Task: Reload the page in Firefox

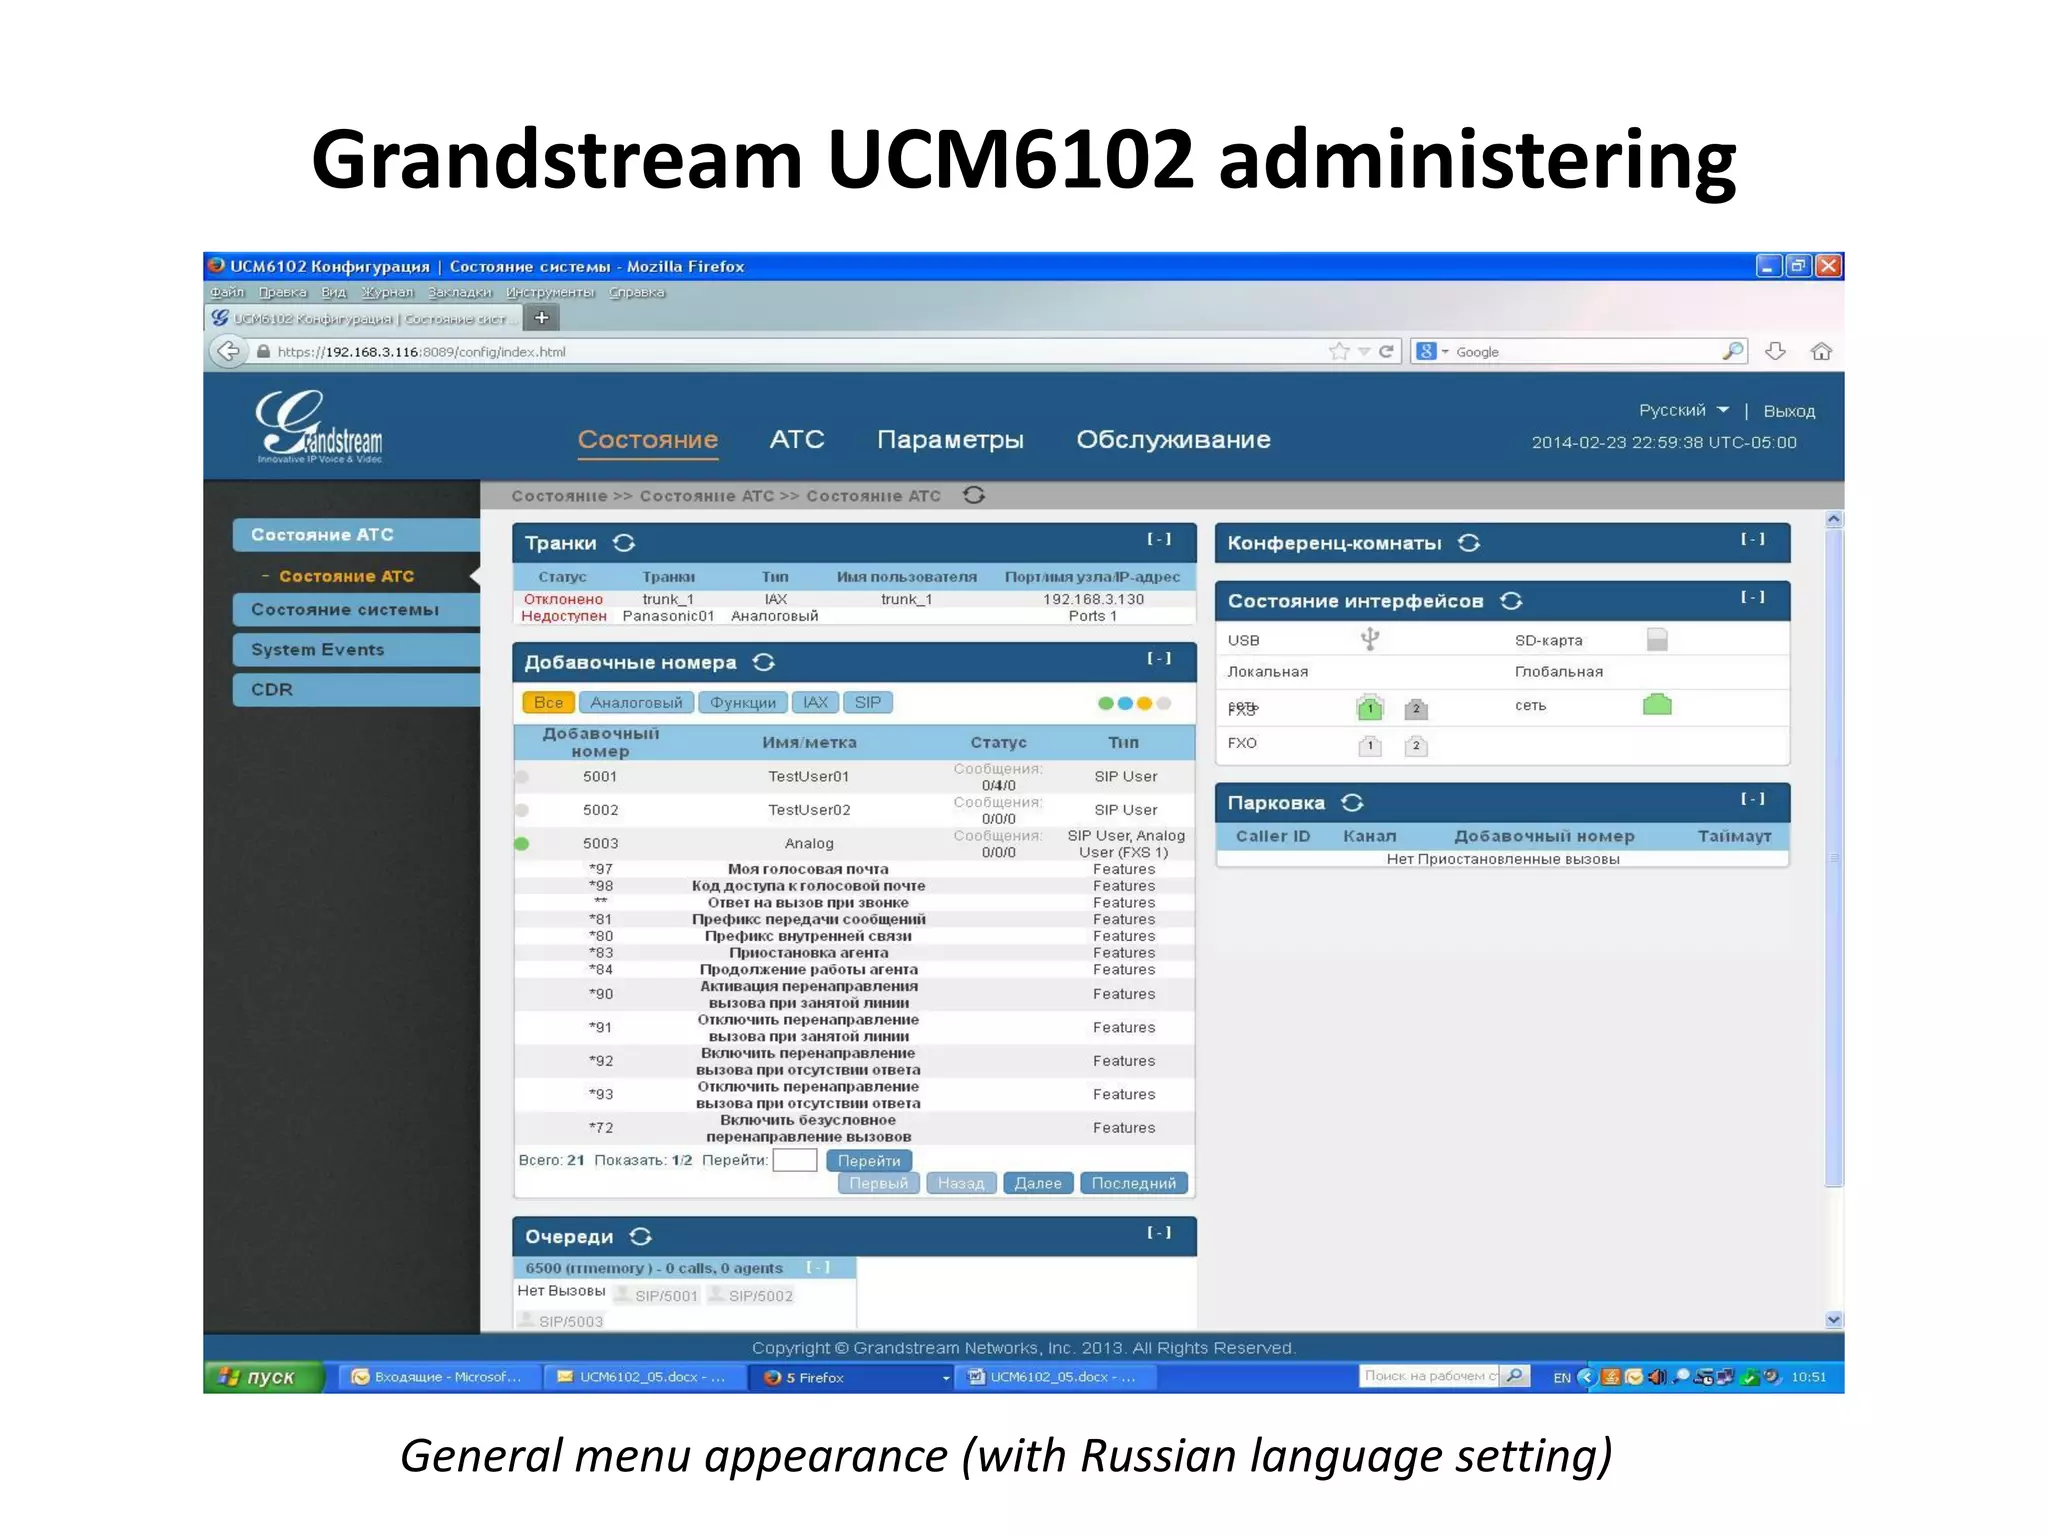Action: coord(1386,351)
